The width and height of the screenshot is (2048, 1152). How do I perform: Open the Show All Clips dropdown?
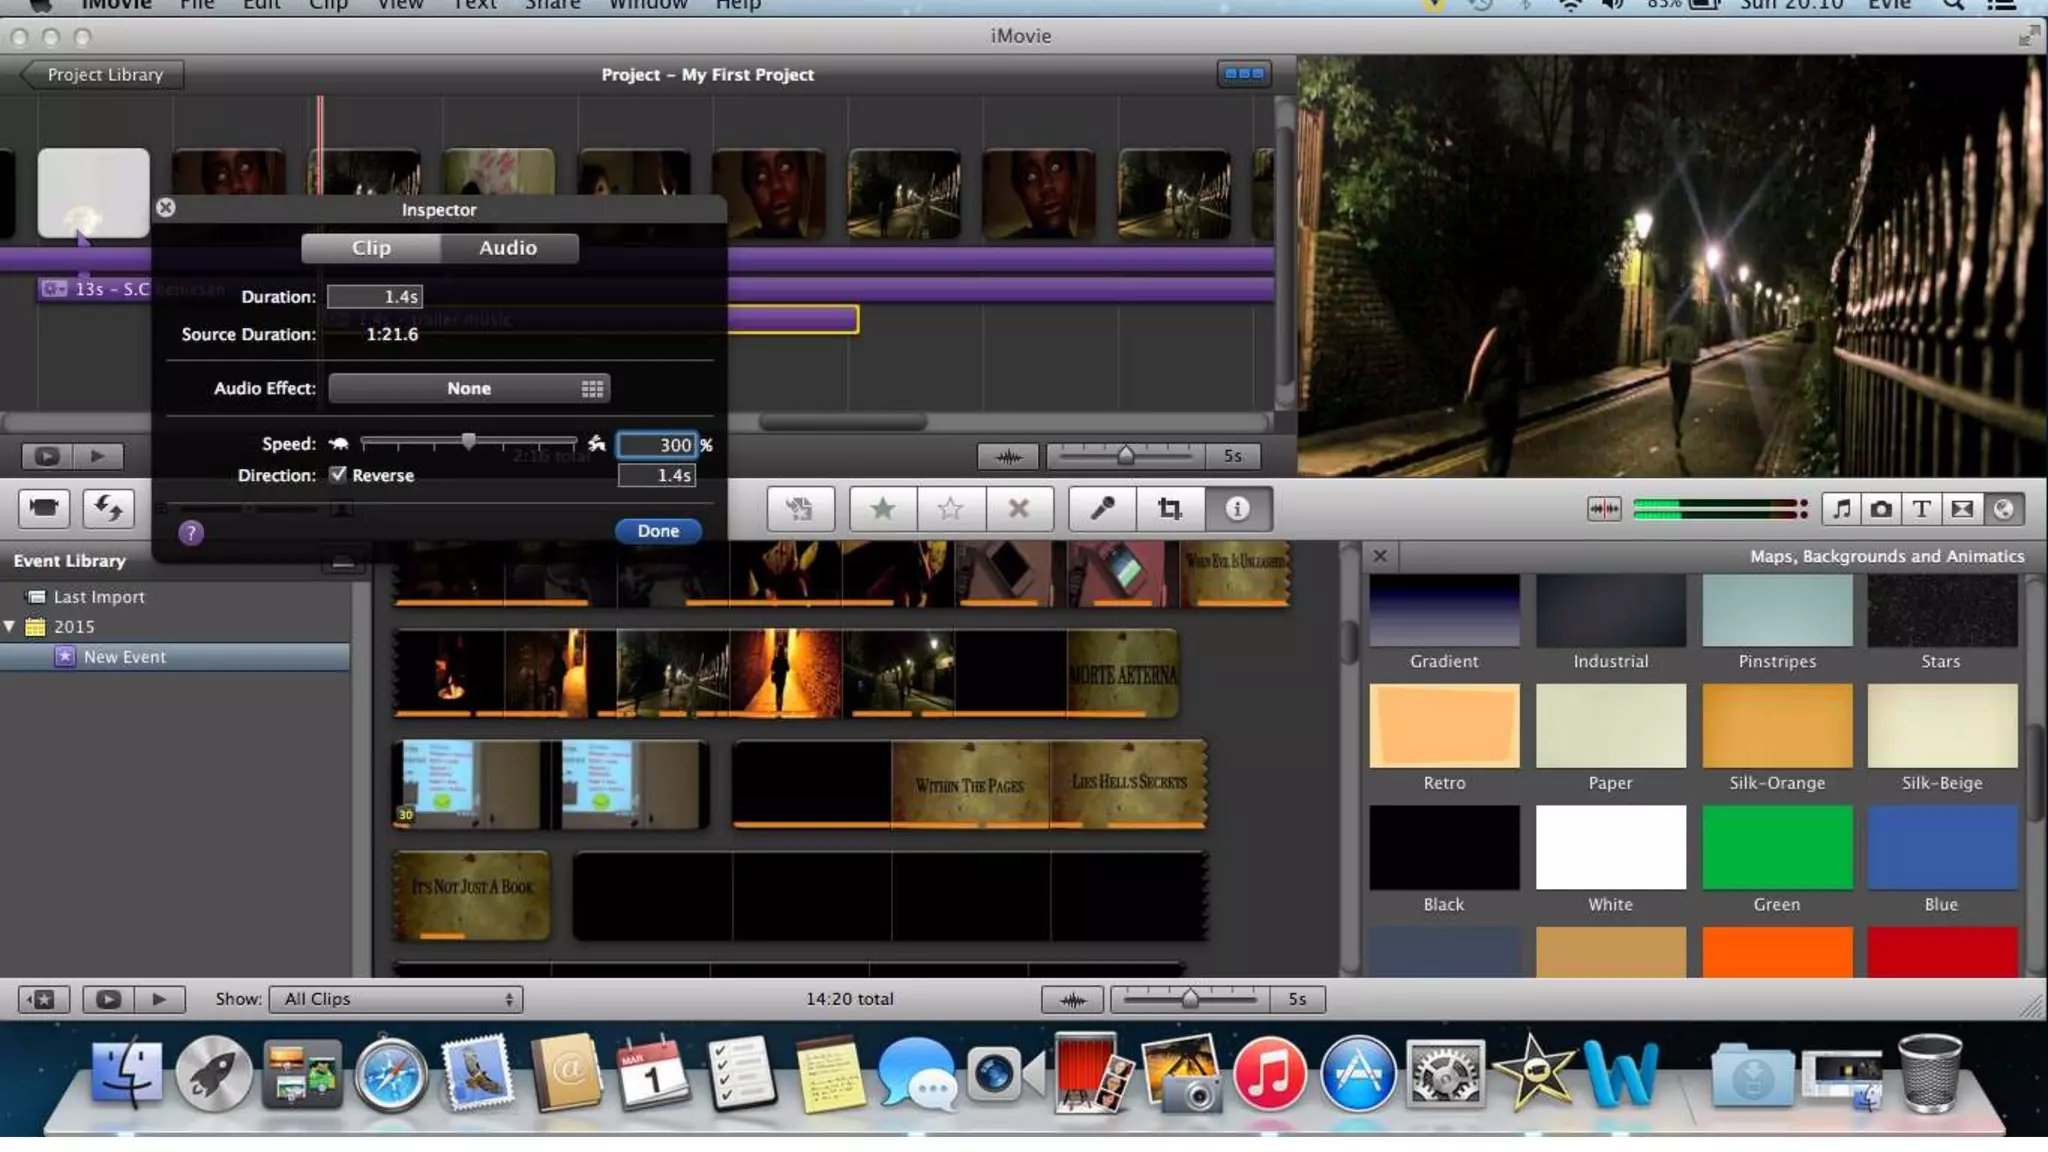click(396, 999)
